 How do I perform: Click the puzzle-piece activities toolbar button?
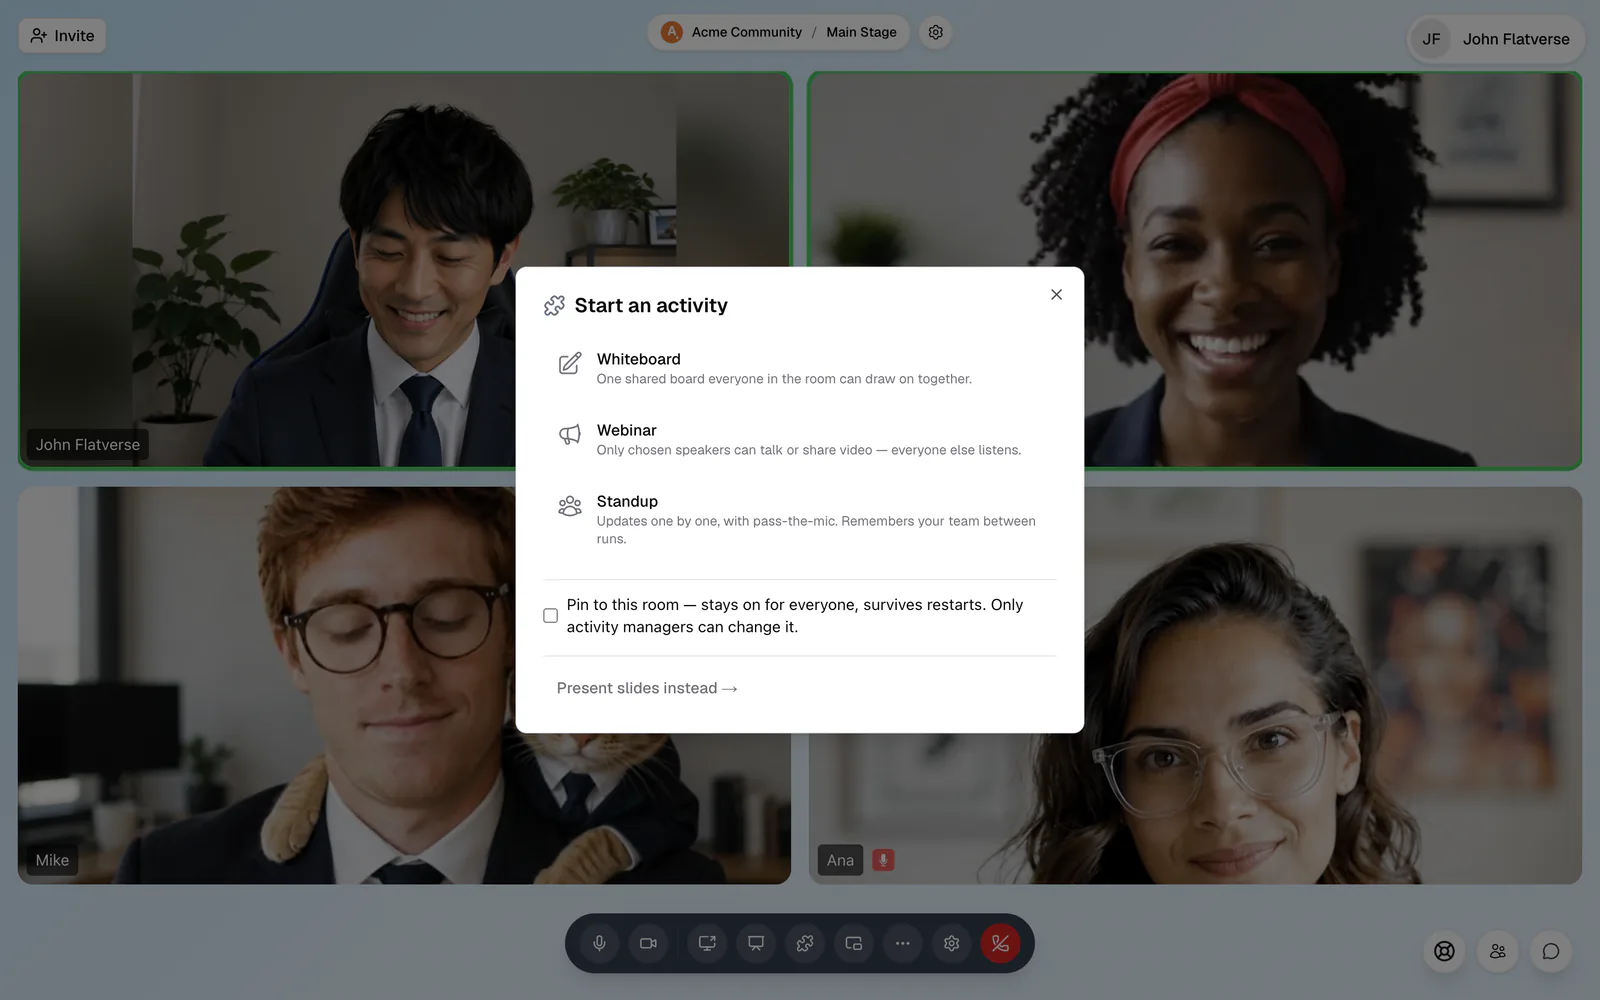pos(805,943)
